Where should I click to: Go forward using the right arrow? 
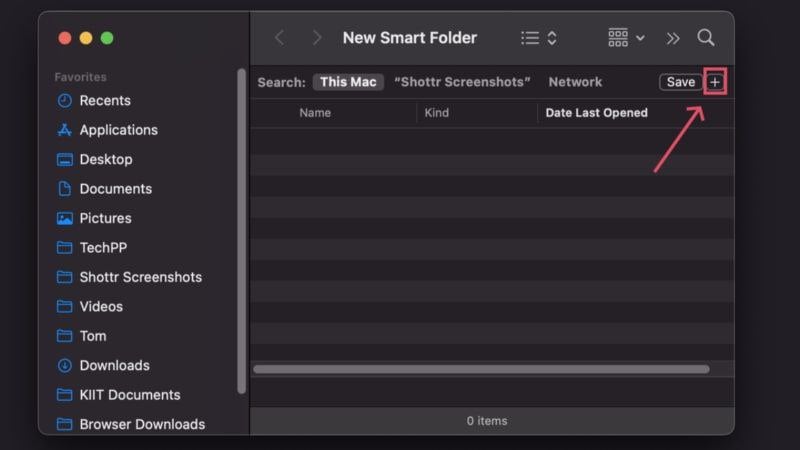317,38
